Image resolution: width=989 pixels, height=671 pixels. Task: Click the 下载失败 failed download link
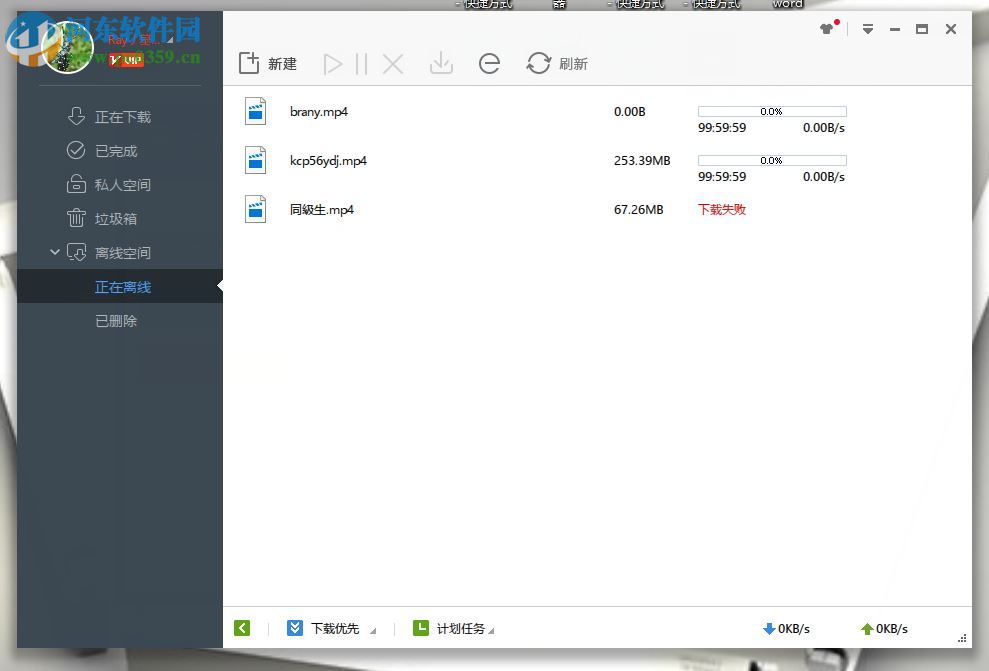[721, 210]
